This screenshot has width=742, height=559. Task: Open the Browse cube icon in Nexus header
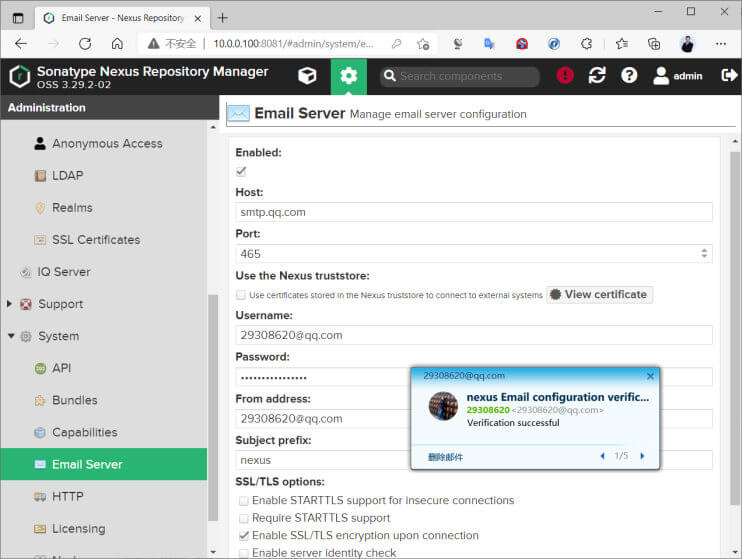307,76
